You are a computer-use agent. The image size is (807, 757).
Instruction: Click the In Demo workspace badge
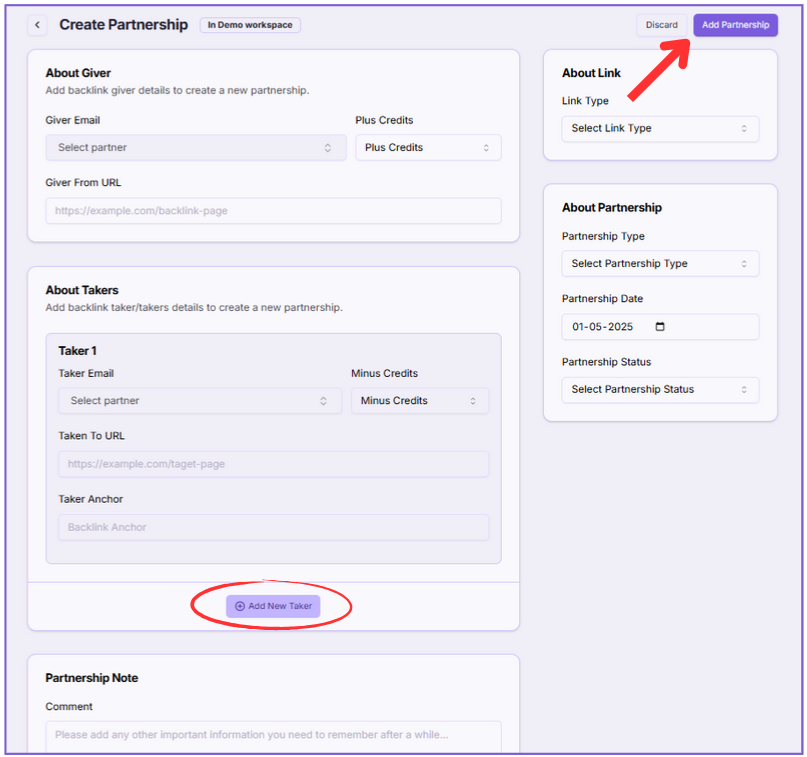point(250,25)
